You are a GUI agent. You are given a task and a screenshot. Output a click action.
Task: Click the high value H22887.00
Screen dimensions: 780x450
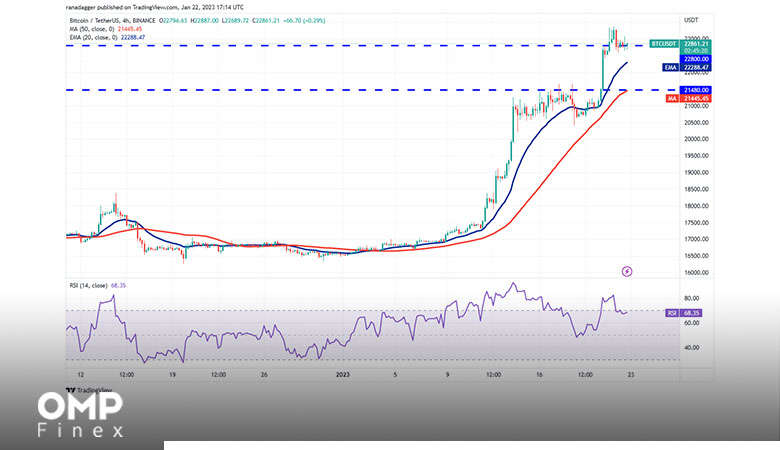(x=204, y=20)
